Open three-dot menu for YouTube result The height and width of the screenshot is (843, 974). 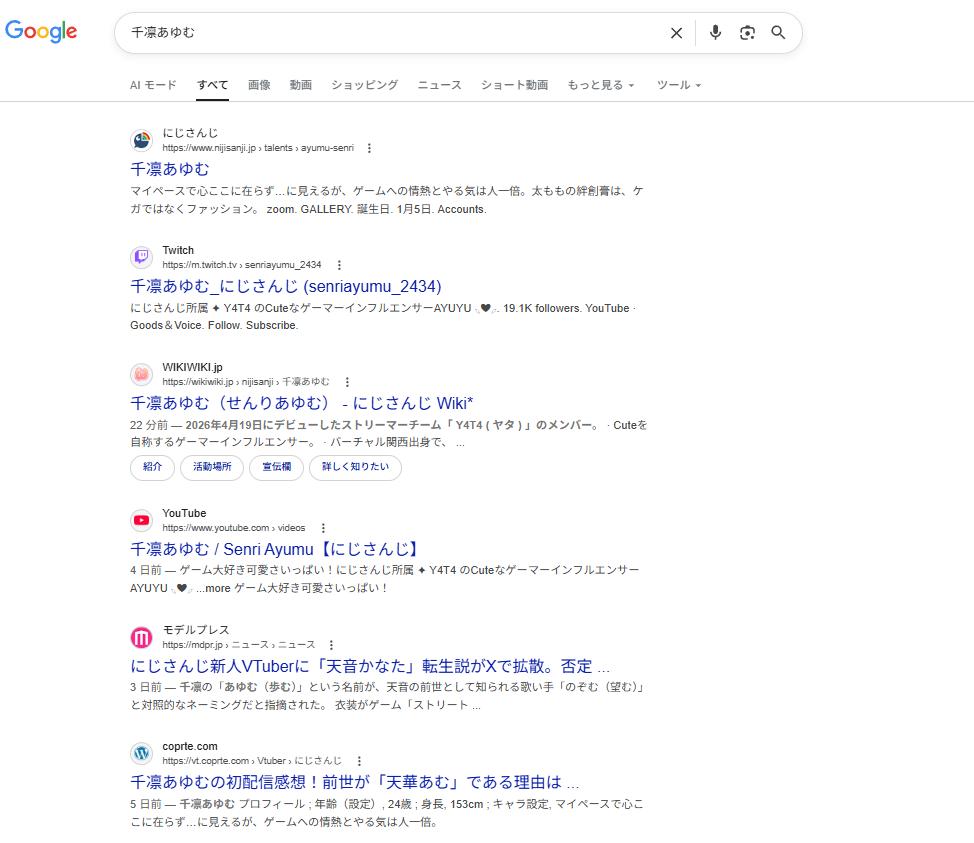point(323,528)
